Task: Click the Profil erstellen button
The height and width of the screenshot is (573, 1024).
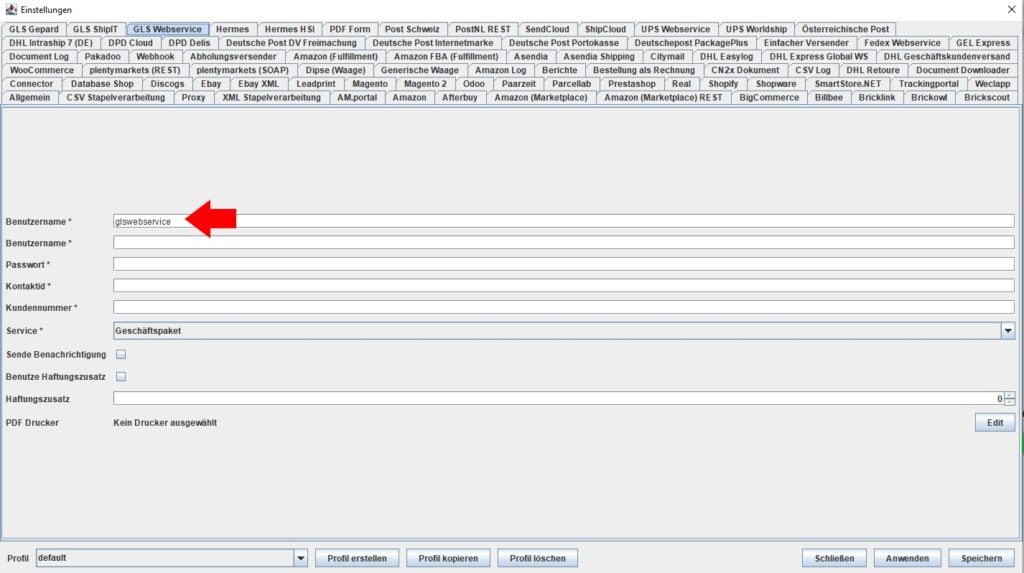Action: click(357, 558)
